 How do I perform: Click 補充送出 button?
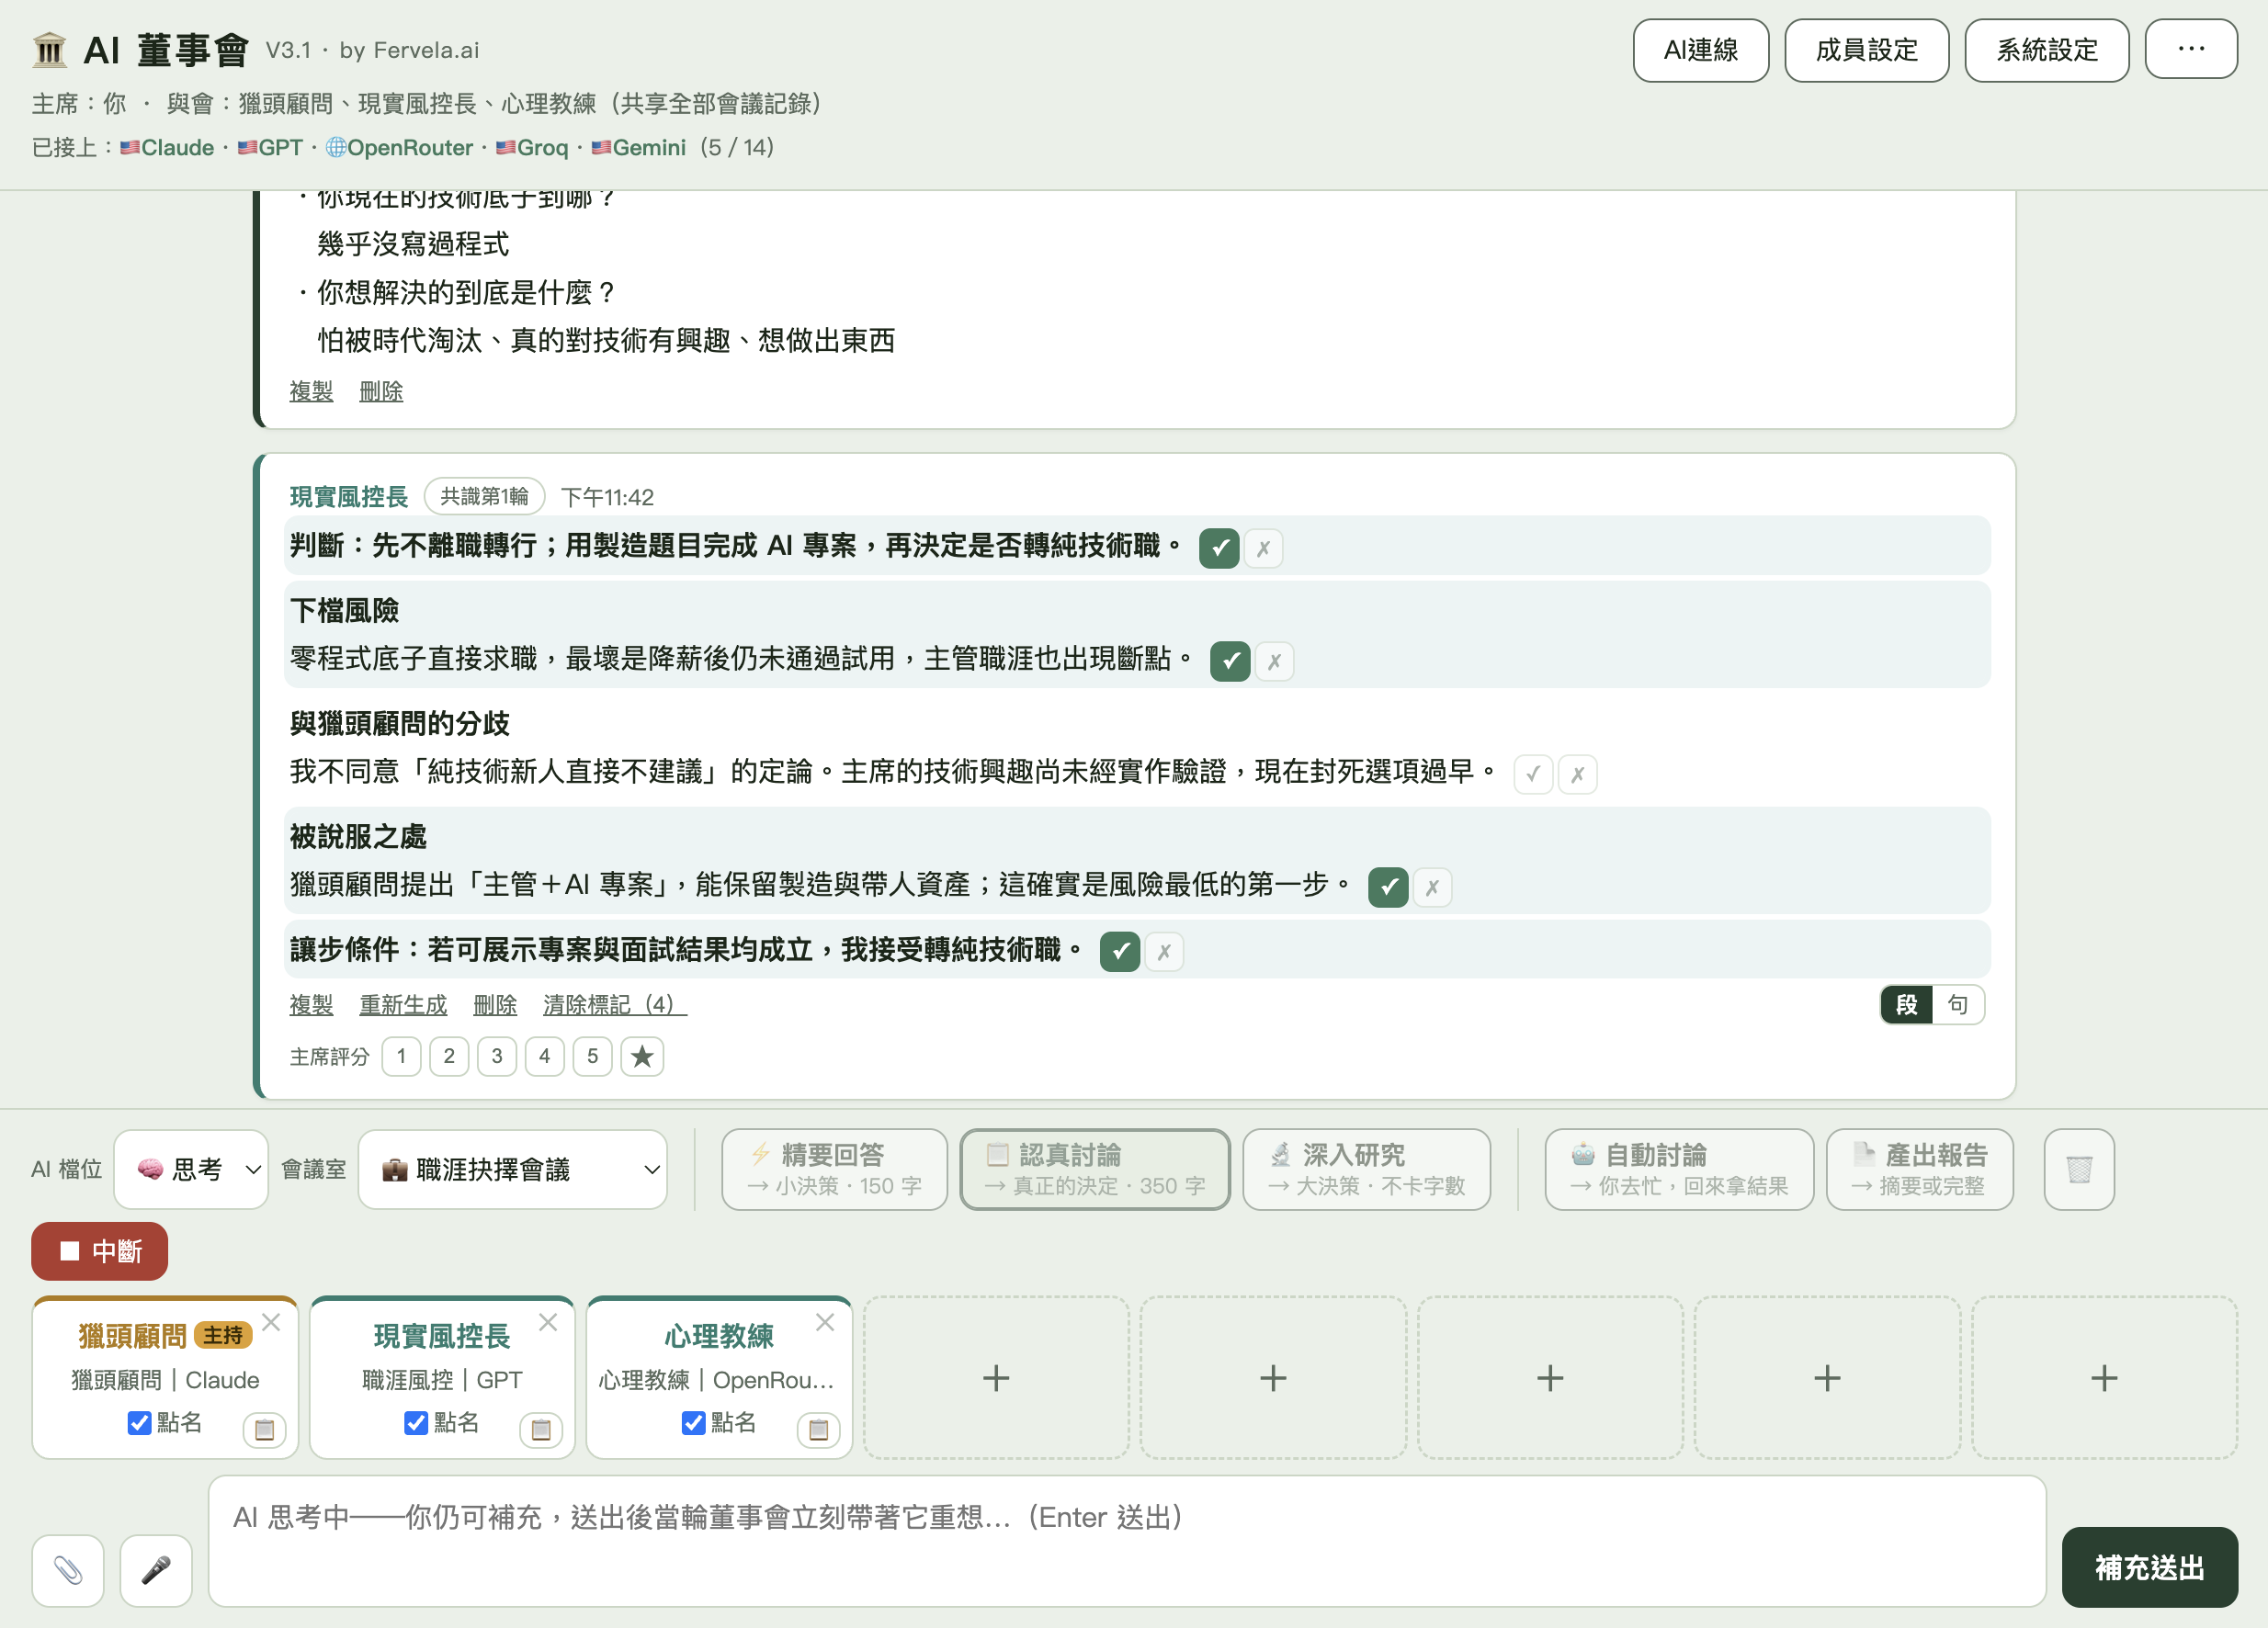(x=2150, y=1567)
